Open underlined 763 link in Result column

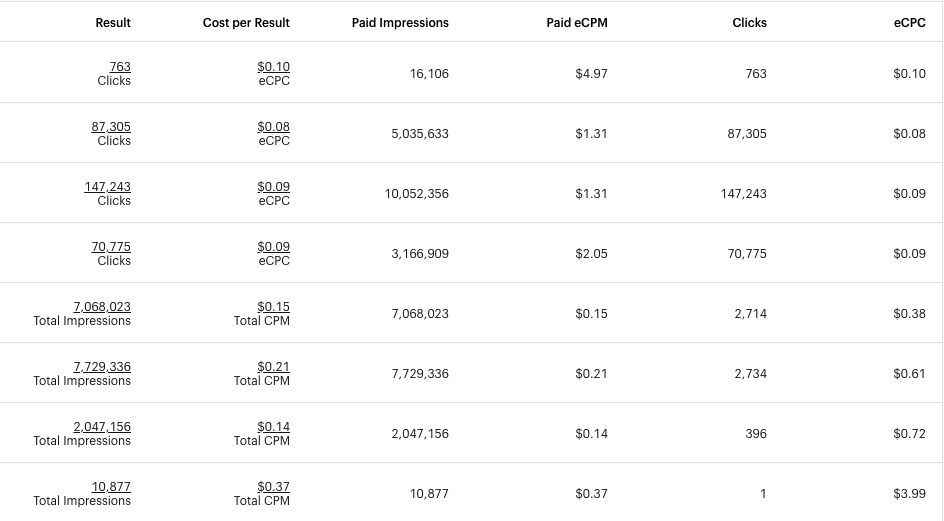coord(120,67)
